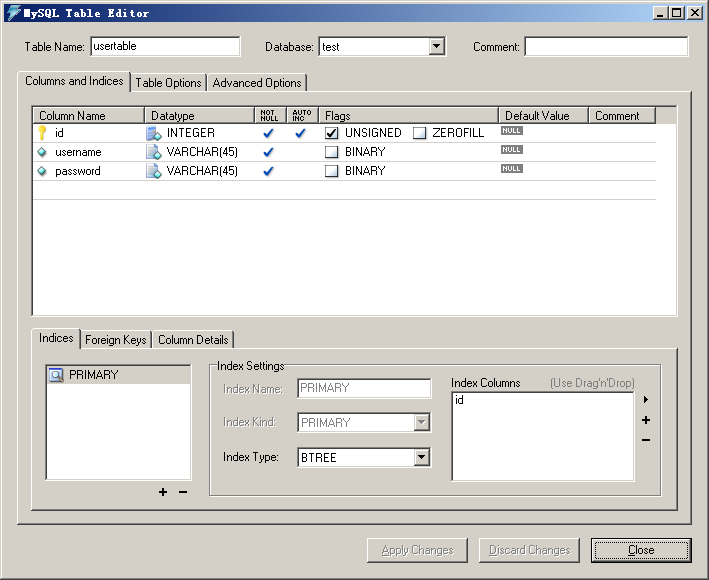Toggle AUTO INC check for id

300,133
